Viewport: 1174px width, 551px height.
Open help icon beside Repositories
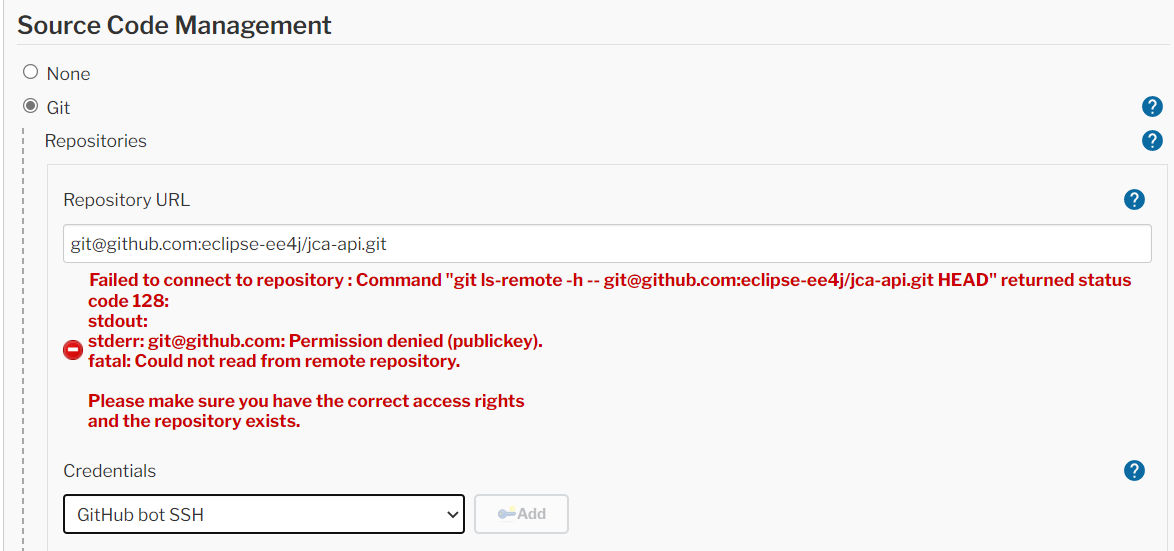(1152, 140)
